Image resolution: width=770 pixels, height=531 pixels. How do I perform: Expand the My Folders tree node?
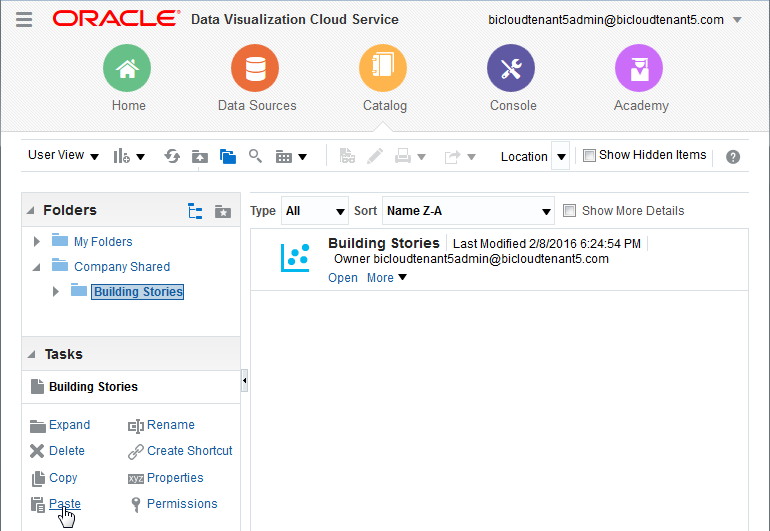tap(36, 241)
